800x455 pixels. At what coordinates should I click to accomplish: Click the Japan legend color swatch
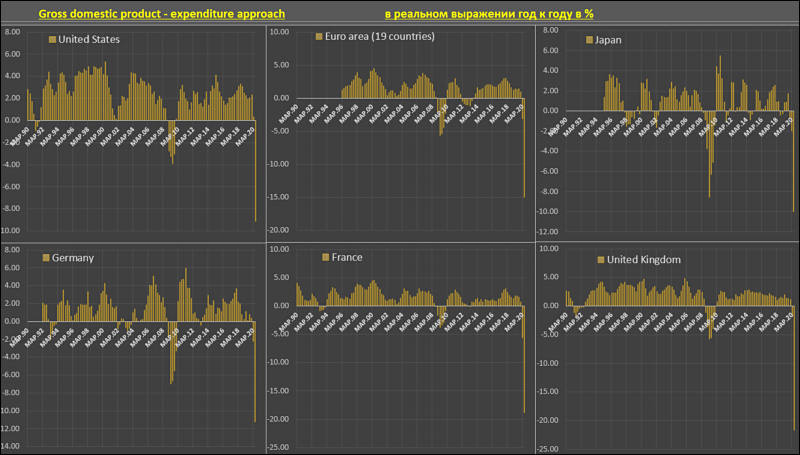point(590,40)
